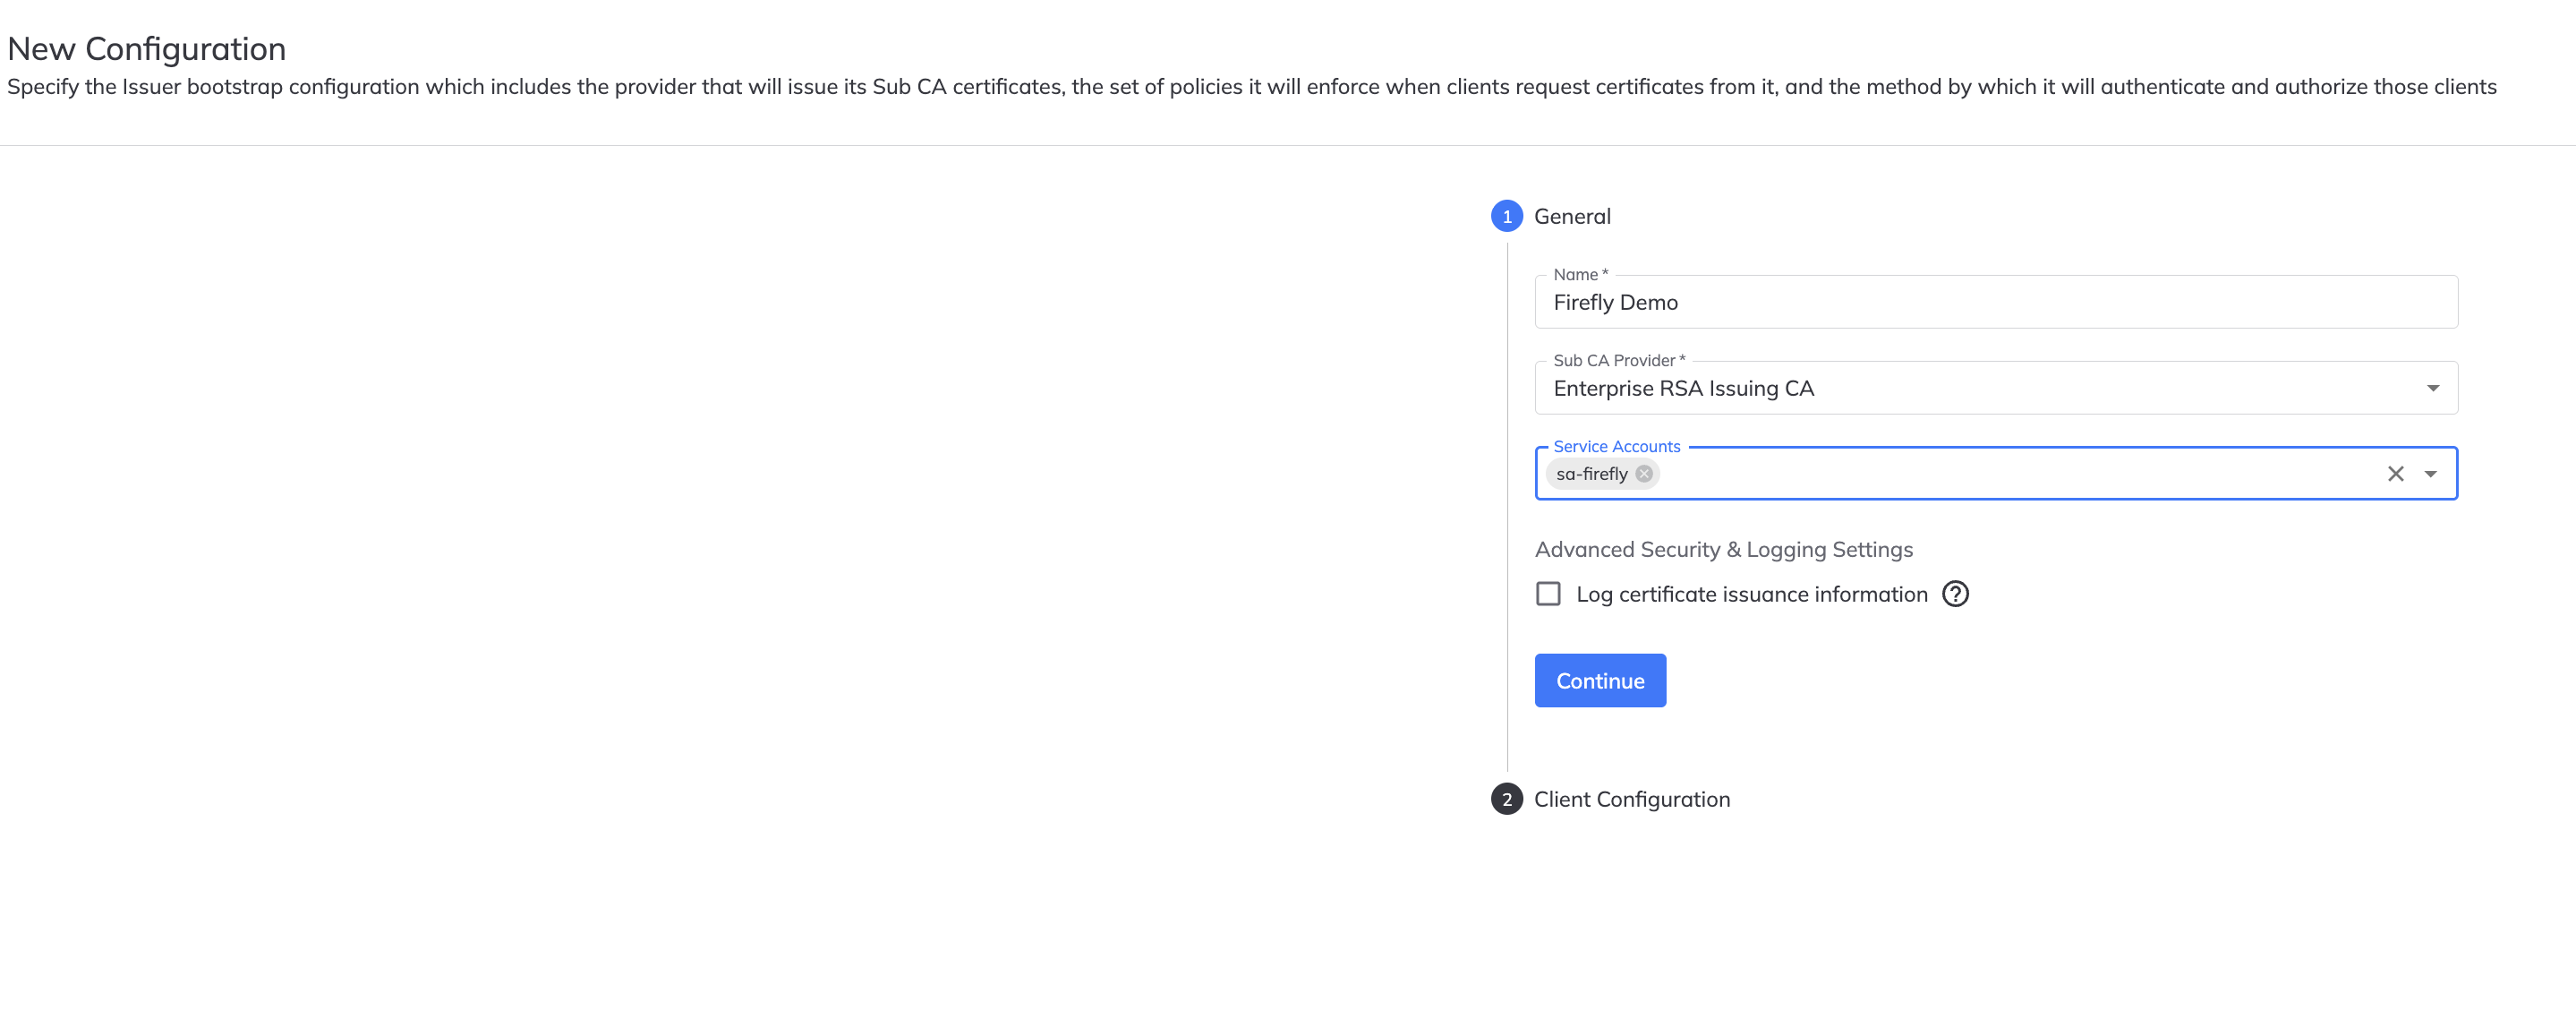Click the Advanced Security & Logging Settings heading
Screen dimensions: 2576x1010
(x=1723, y=550)
